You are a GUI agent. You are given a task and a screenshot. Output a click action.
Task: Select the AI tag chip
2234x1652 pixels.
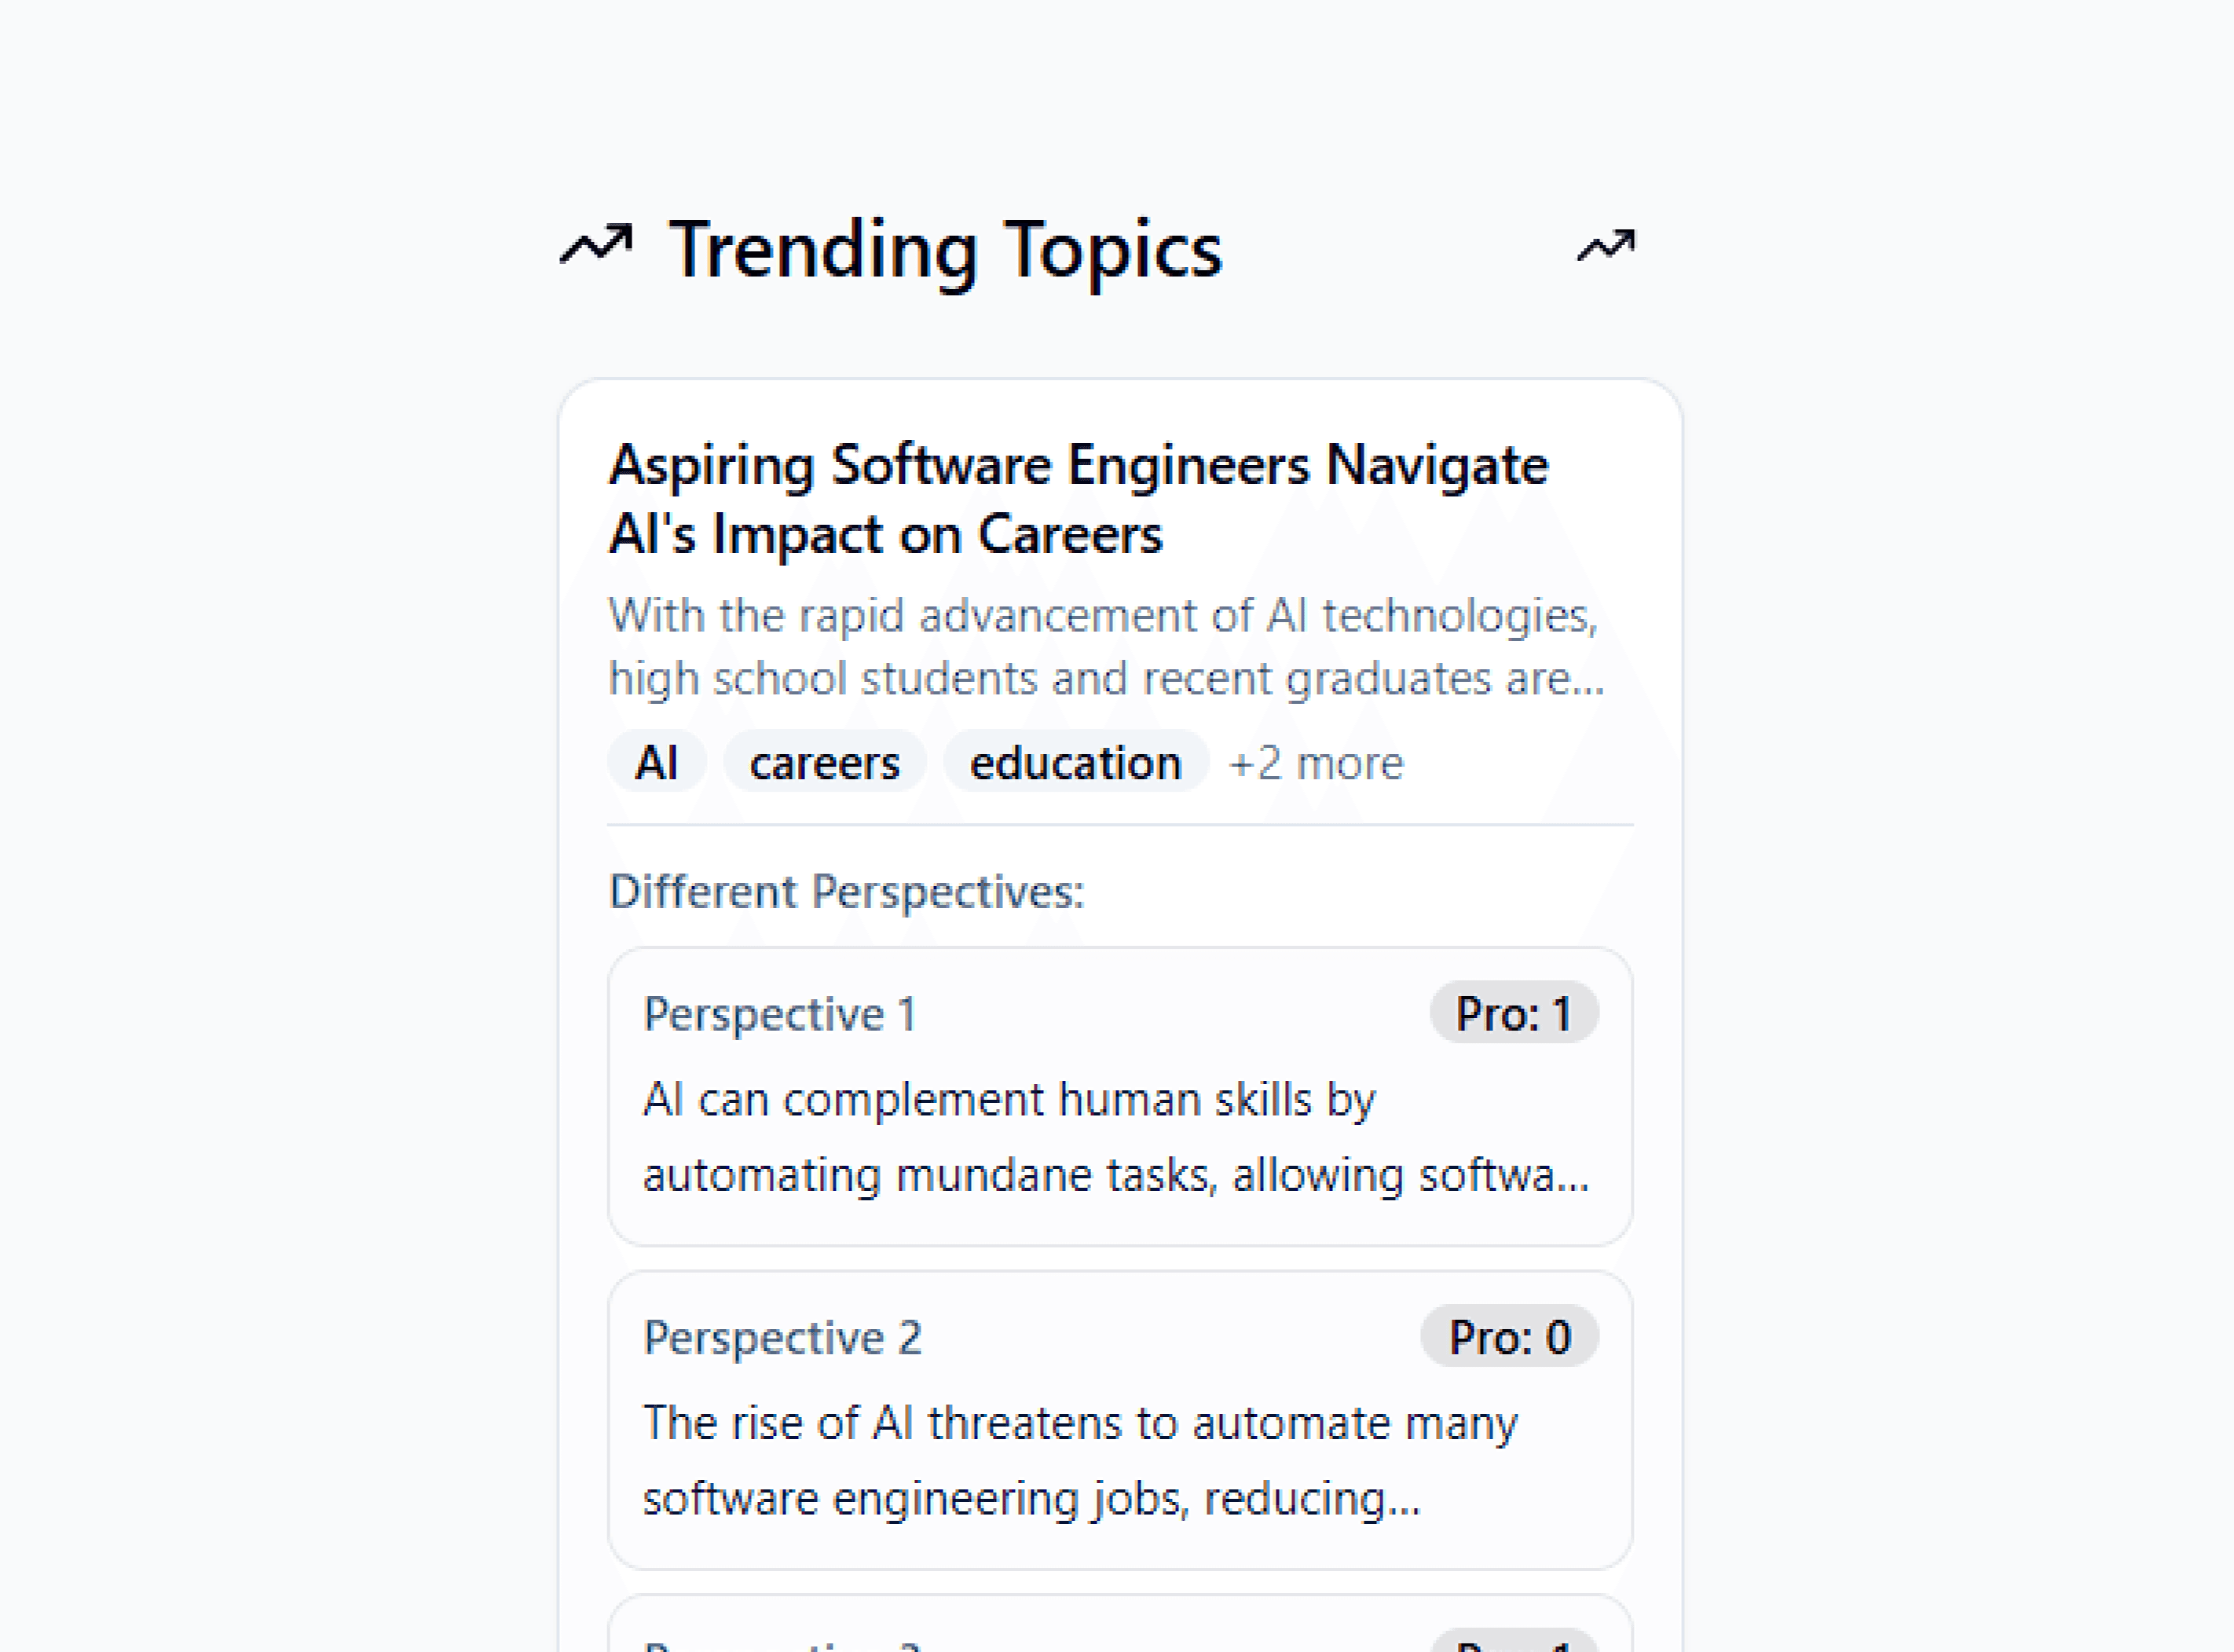657,763
